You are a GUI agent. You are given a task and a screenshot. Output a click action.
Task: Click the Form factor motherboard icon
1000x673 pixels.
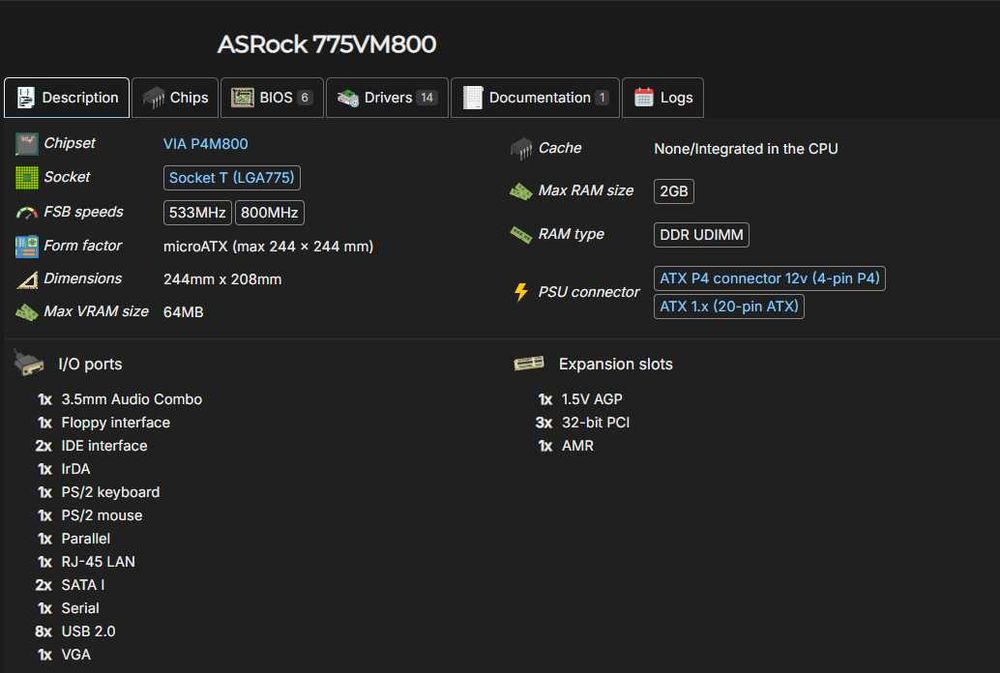pos(27,246)
